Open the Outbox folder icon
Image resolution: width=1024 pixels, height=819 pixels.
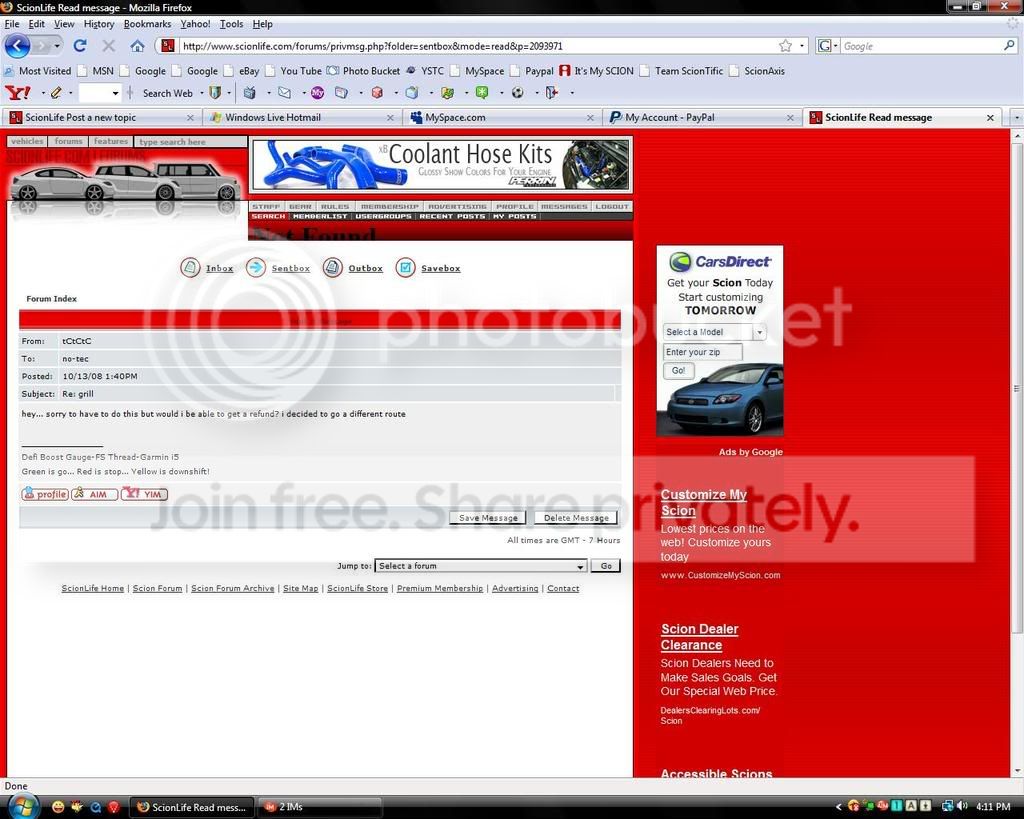[x=333, y=268]
